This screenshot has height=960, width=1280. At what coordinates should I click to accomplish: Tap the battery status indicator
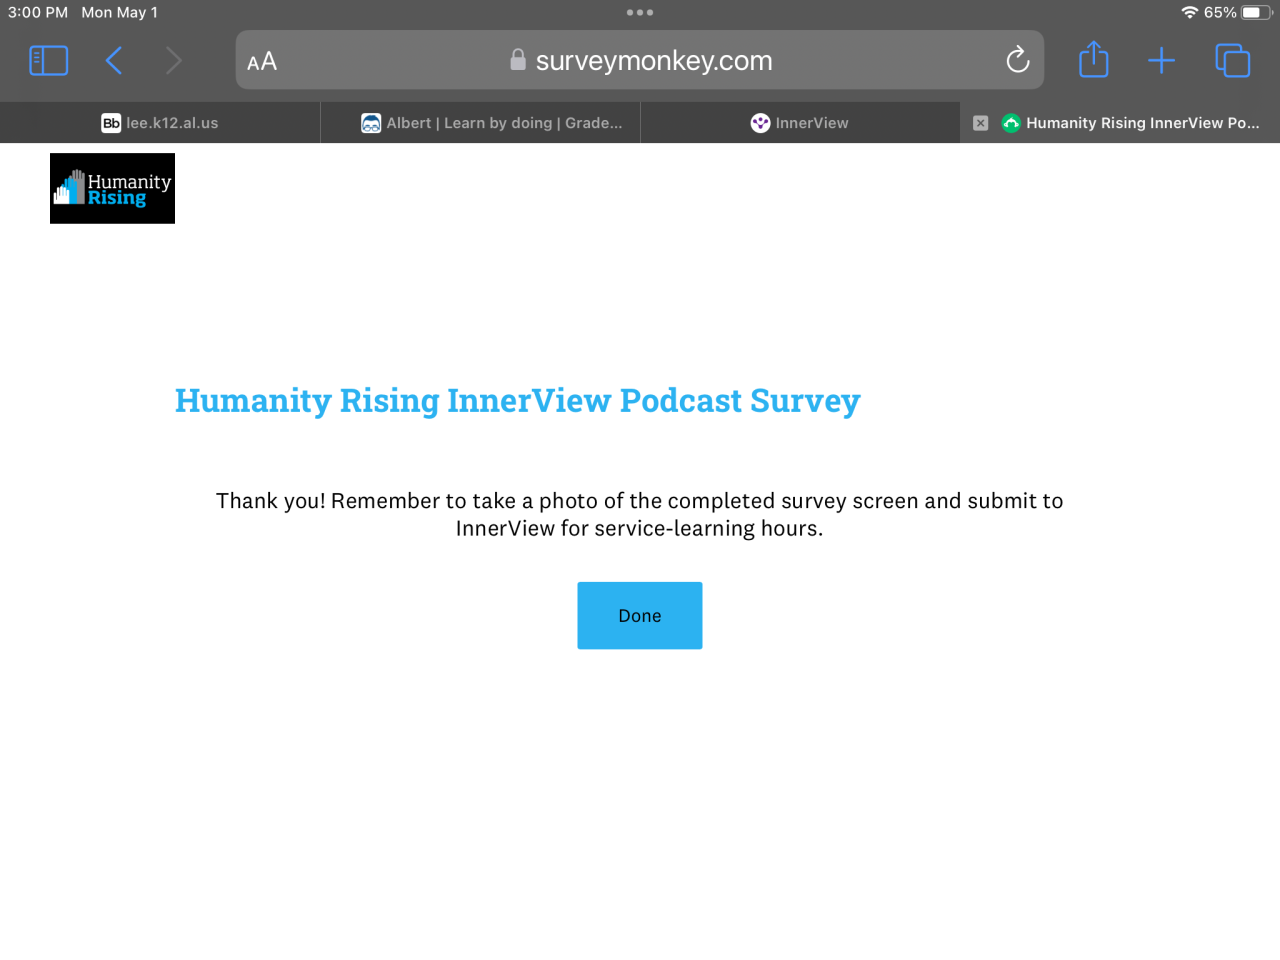(1257, 13)
